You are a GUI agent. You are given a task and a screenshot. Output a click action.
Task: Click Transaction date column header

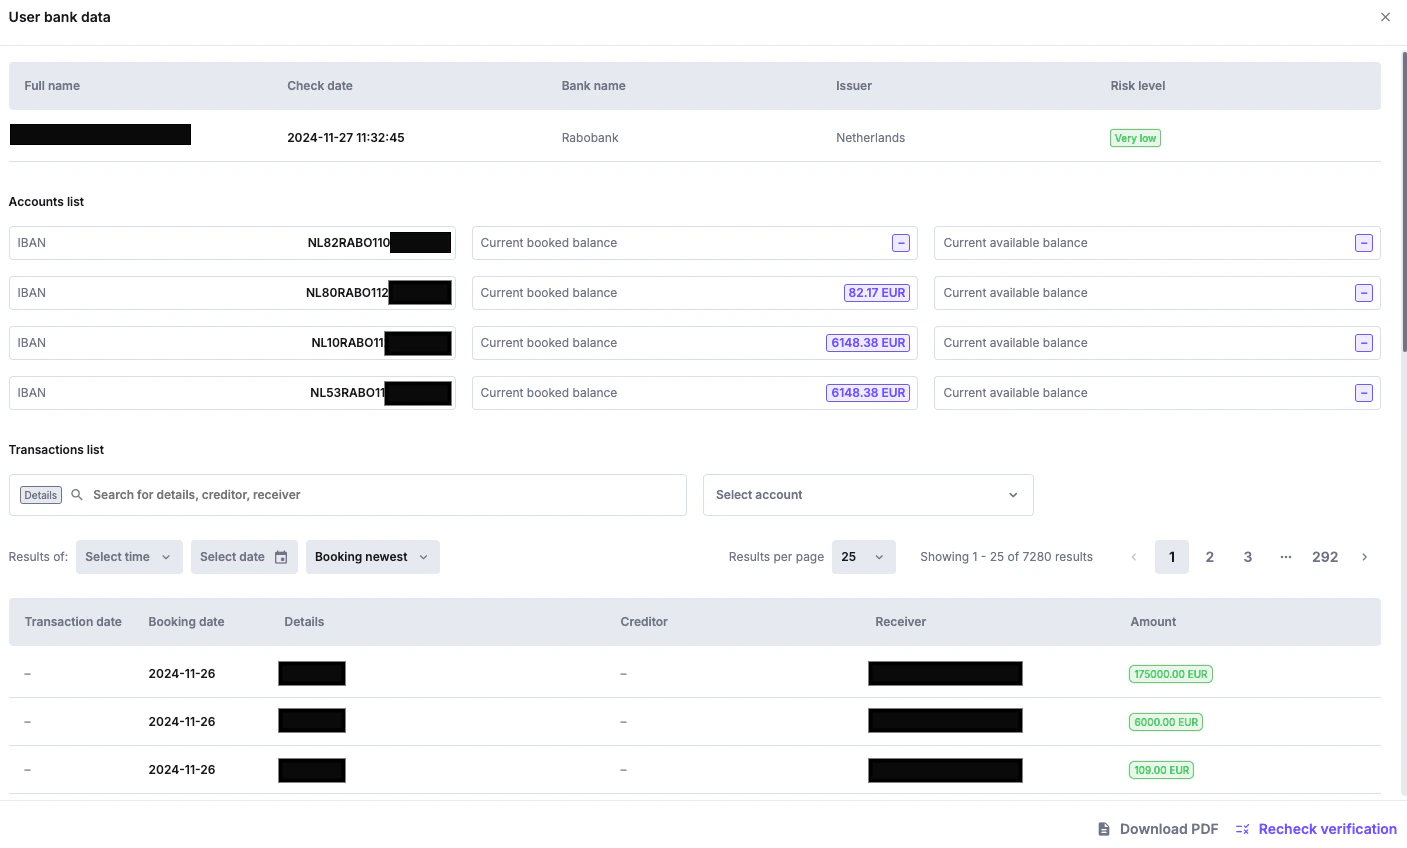pos(73,622)
